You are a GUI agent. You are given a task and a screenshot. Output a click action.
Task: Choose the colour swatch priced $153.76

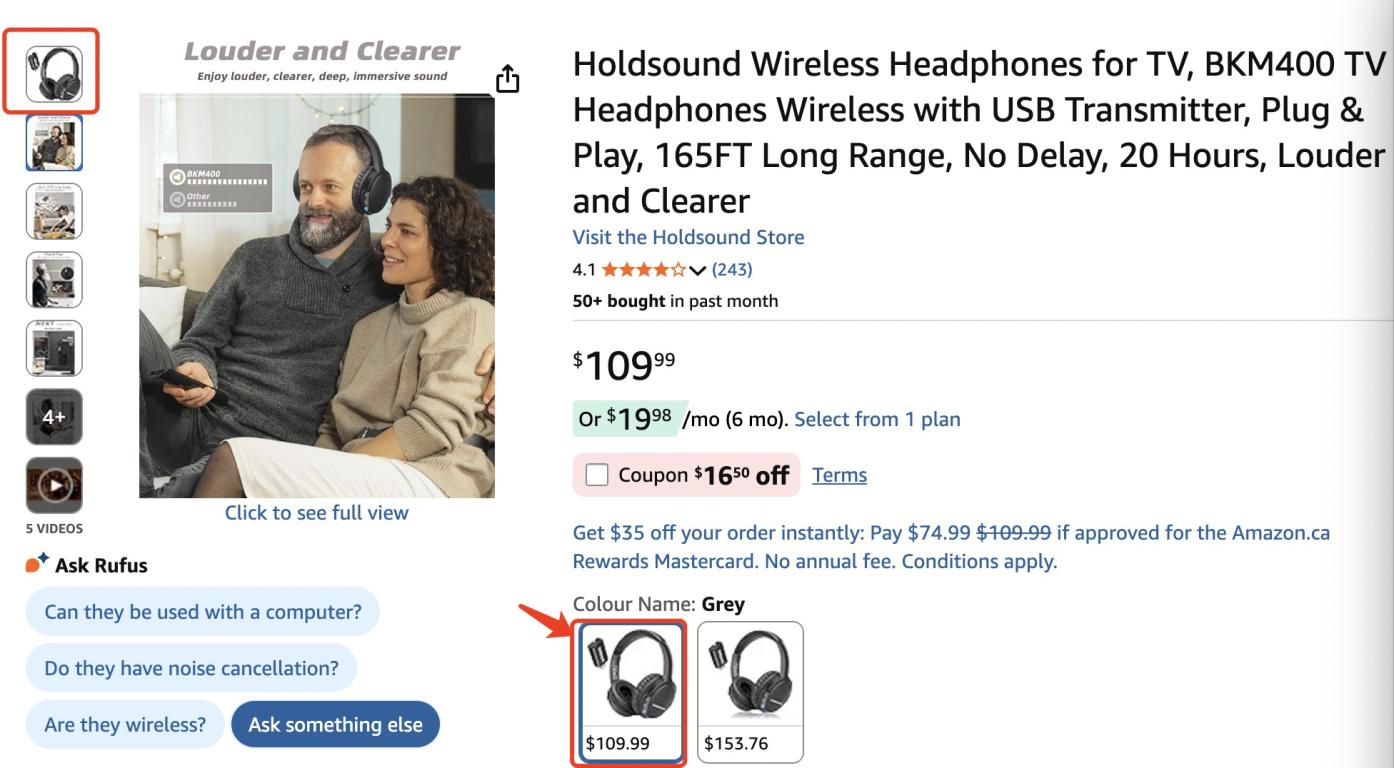click(x=750, y=691)
